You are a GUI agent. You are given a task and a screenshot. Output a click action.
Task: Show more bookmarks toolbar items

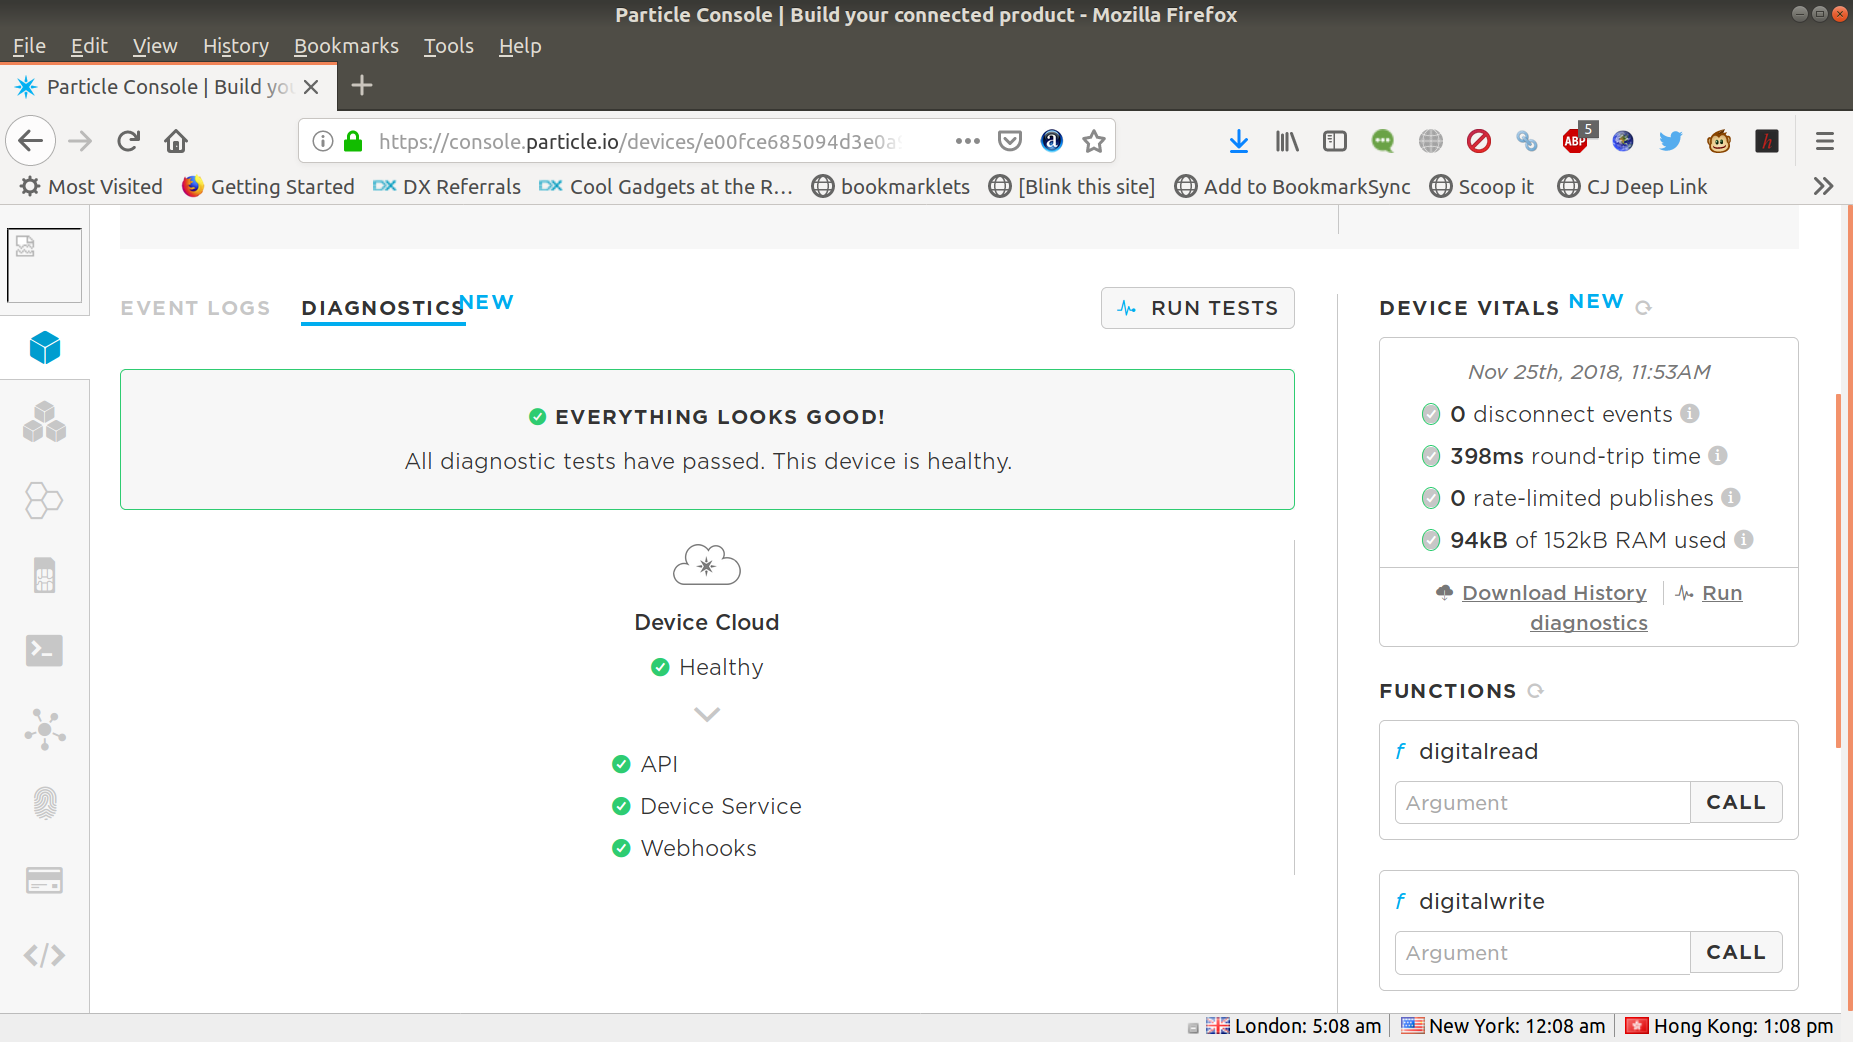[x=1823, y=186]
